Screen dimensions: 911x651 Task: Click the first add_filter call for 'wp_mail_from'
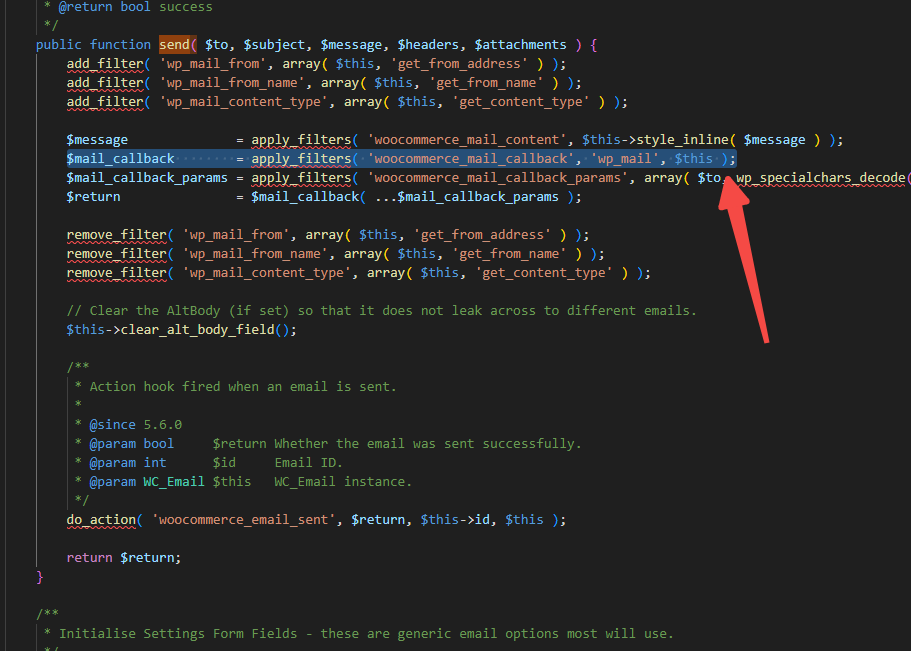tap(105, 64)
